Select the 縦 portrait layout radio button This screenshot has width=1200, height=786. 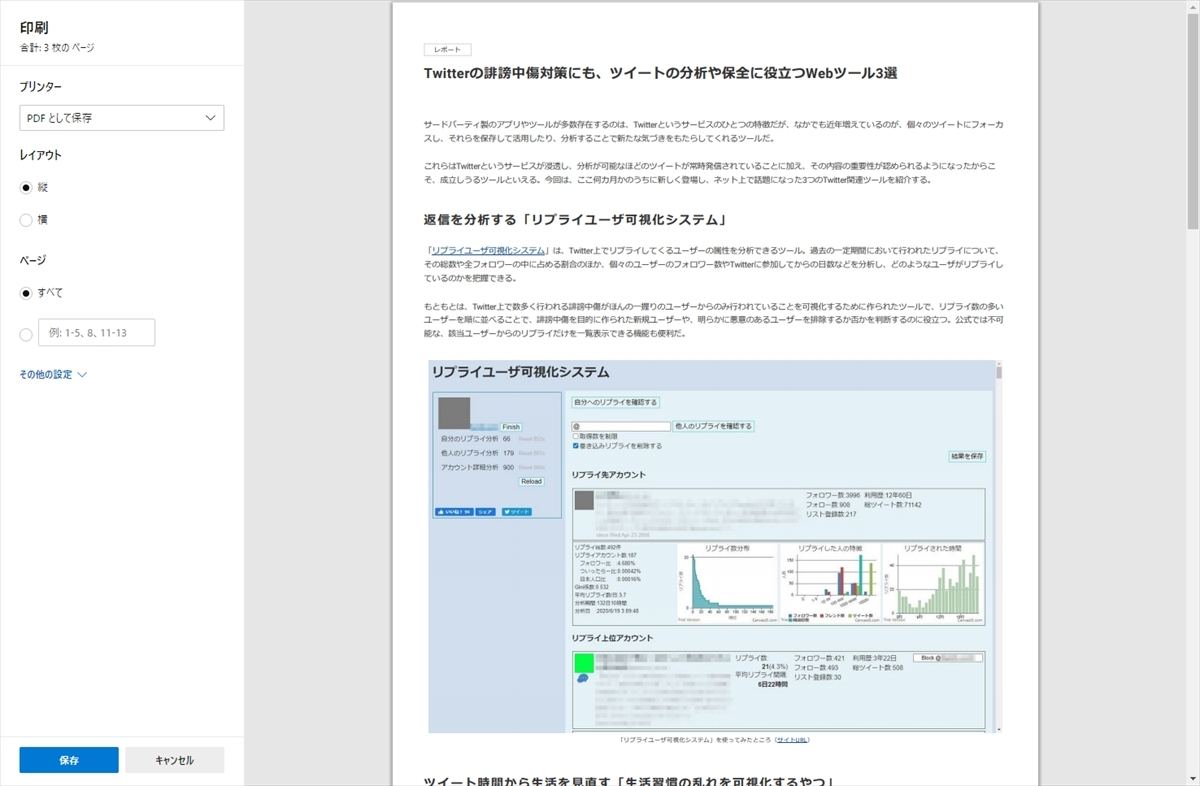[x=26, y=187]
